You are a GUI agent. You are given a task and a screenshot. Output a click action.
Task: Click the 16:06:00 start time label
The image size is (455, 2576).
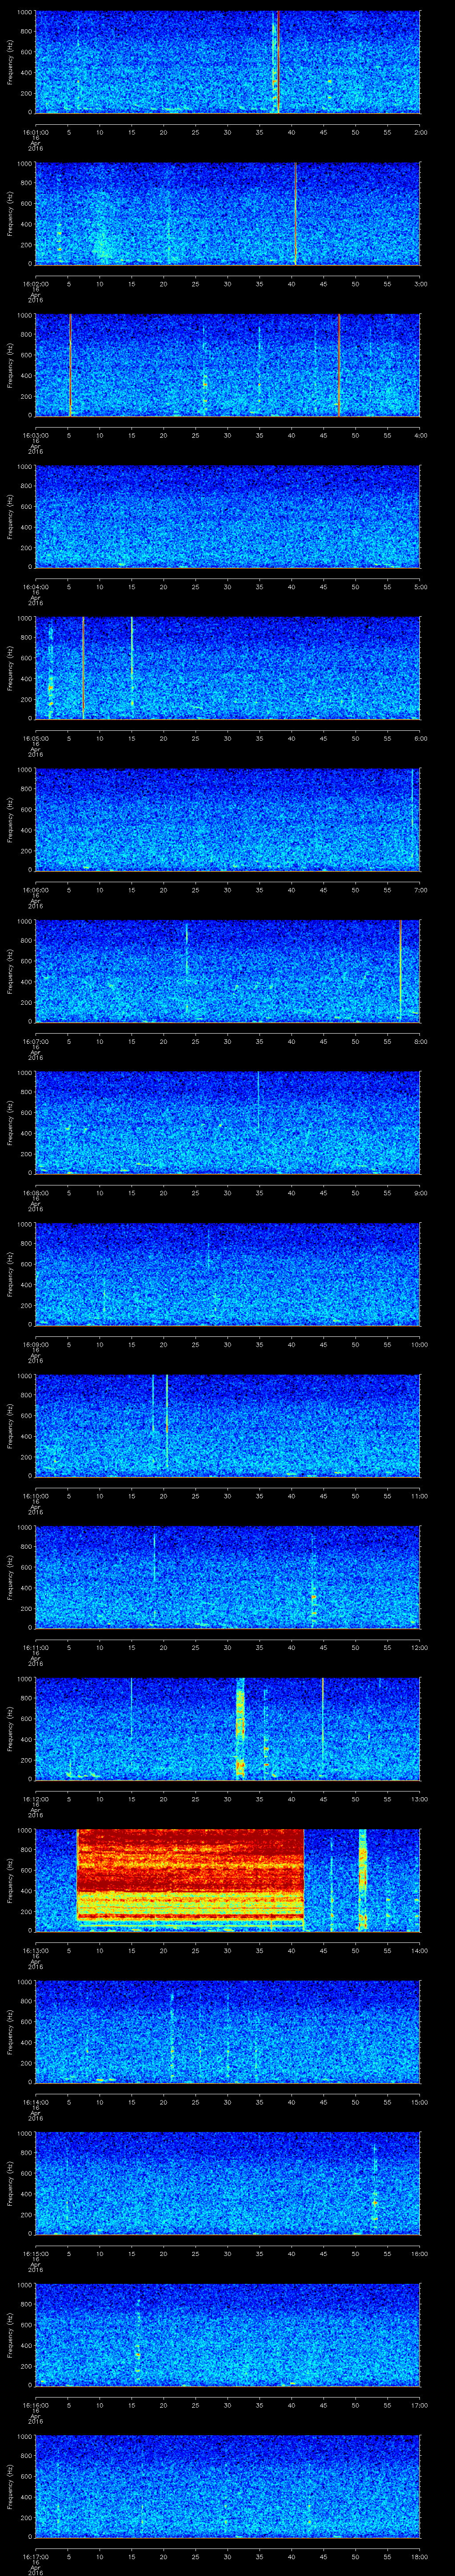click(35, 890)
